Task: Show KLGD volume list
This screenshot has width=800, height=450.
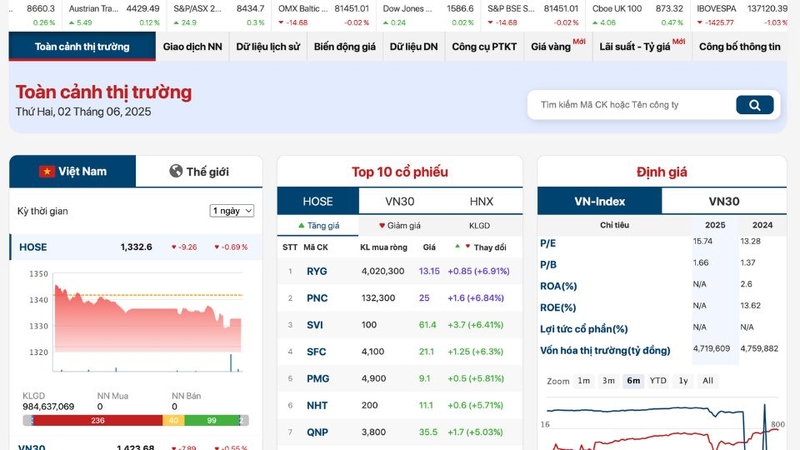Action: click(479, 226)
